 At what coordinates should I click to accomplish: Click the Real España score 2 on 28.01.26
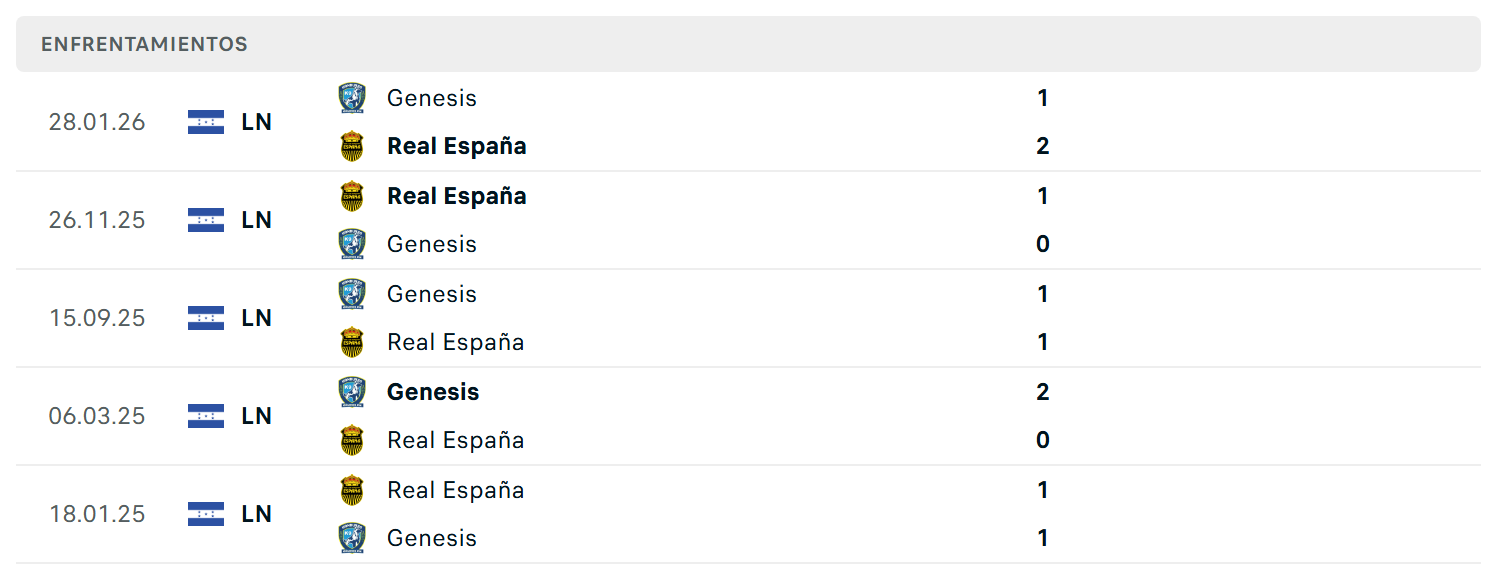[x=1043, y=146]
